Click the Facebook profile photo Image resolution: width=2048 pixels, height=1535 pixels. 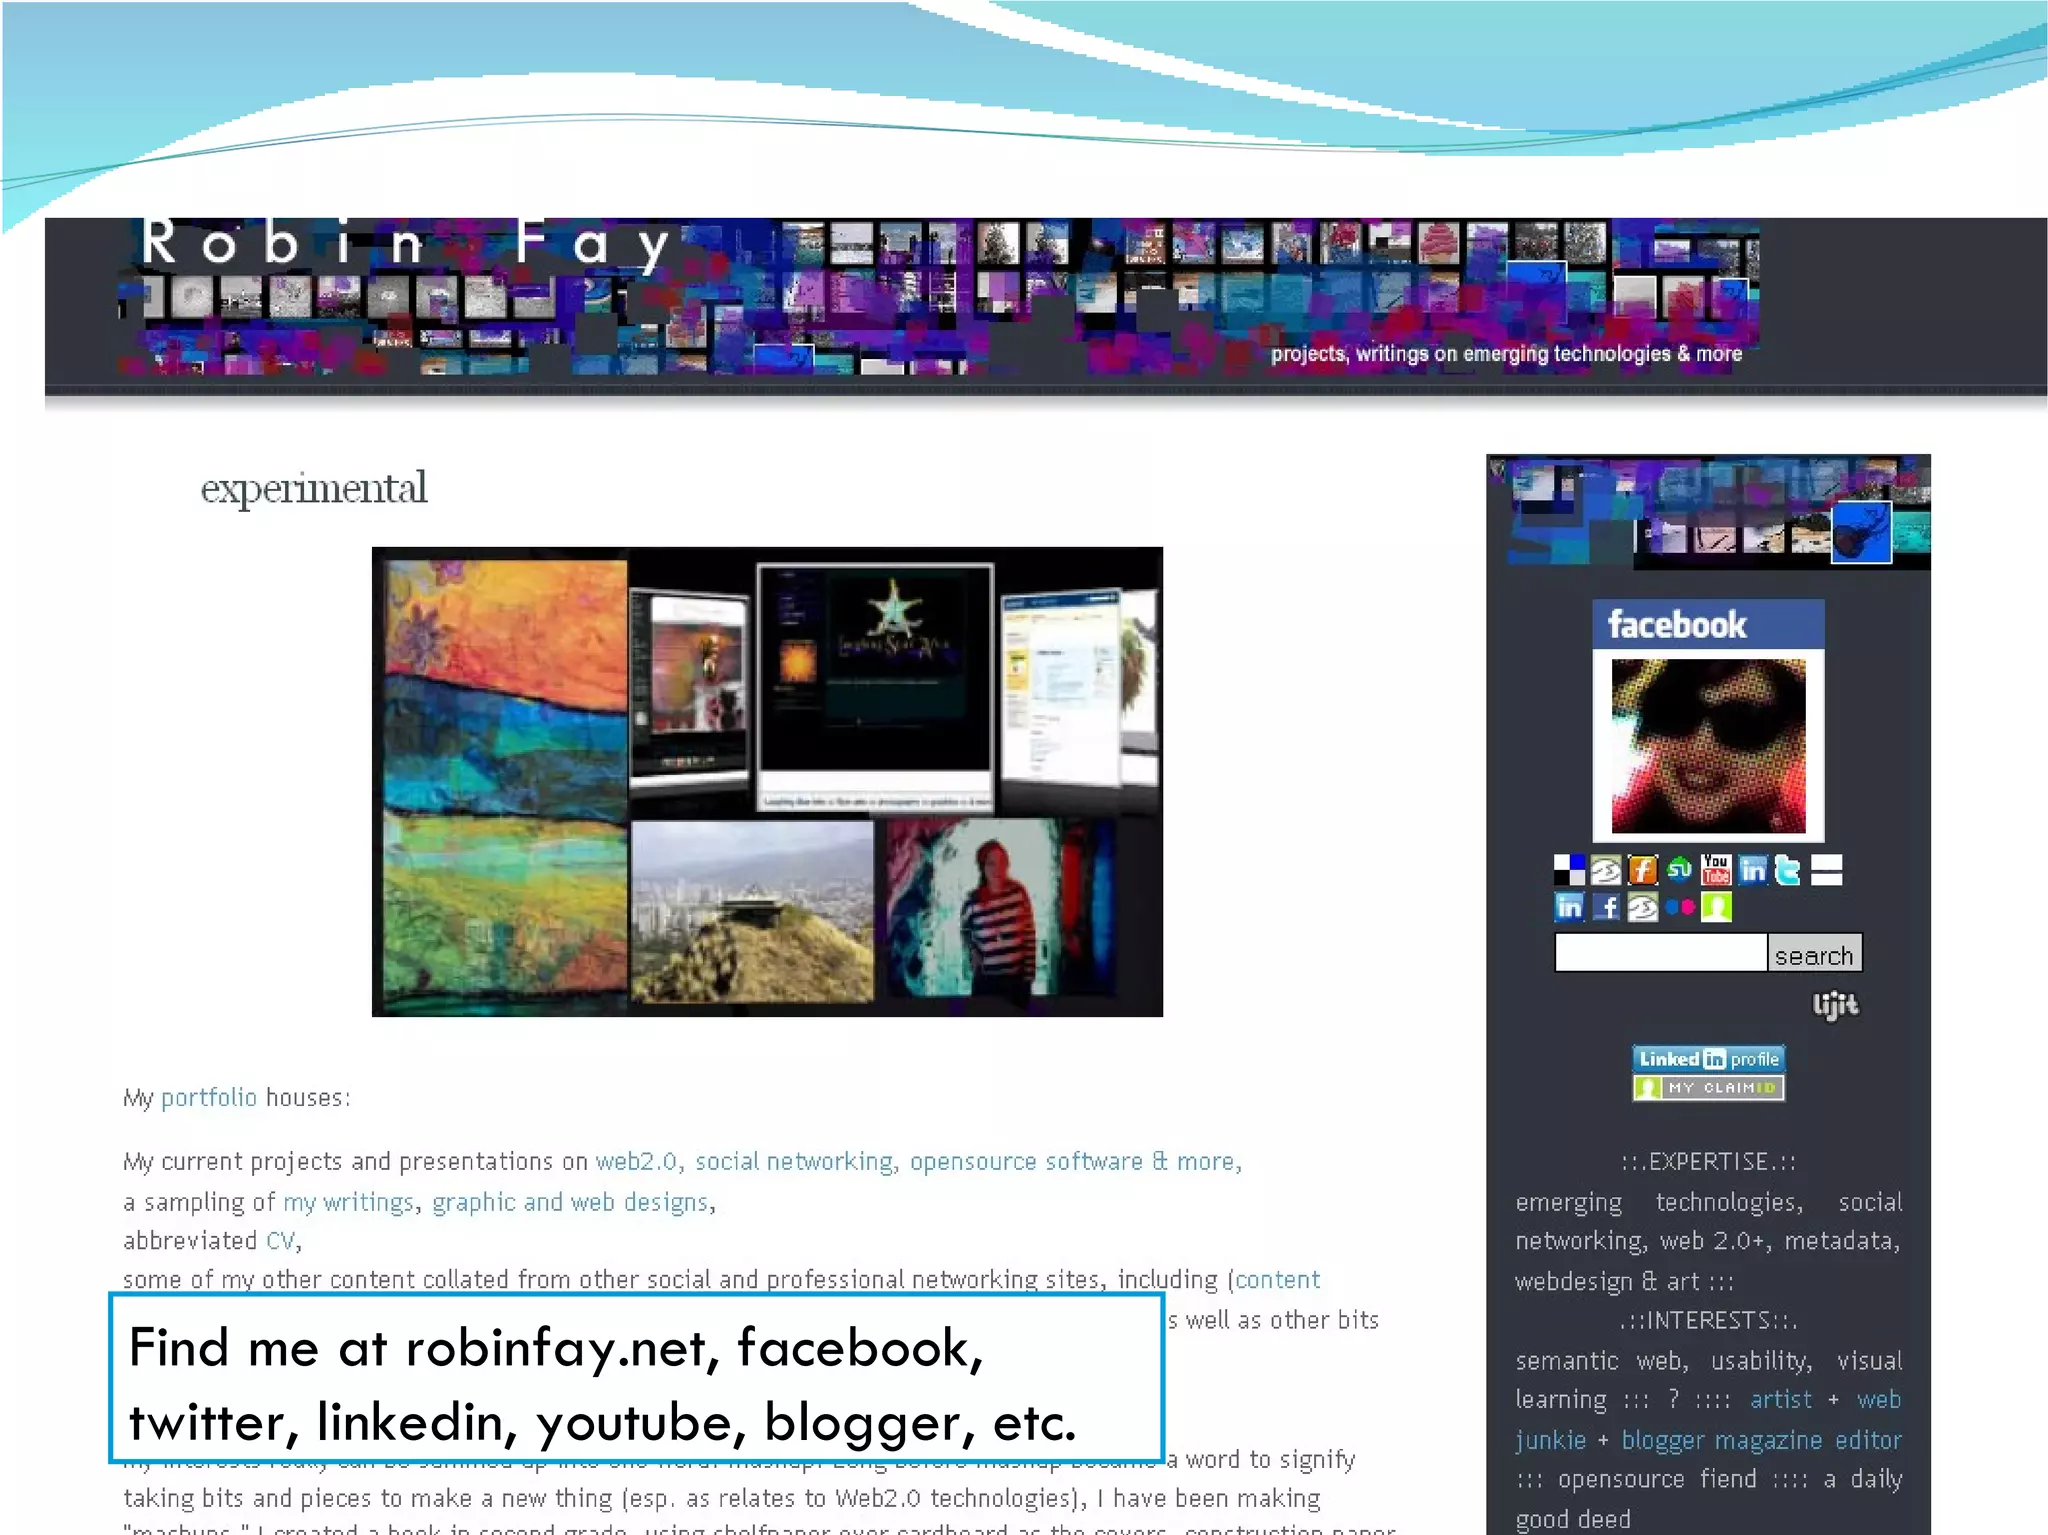click(1708, 745)
